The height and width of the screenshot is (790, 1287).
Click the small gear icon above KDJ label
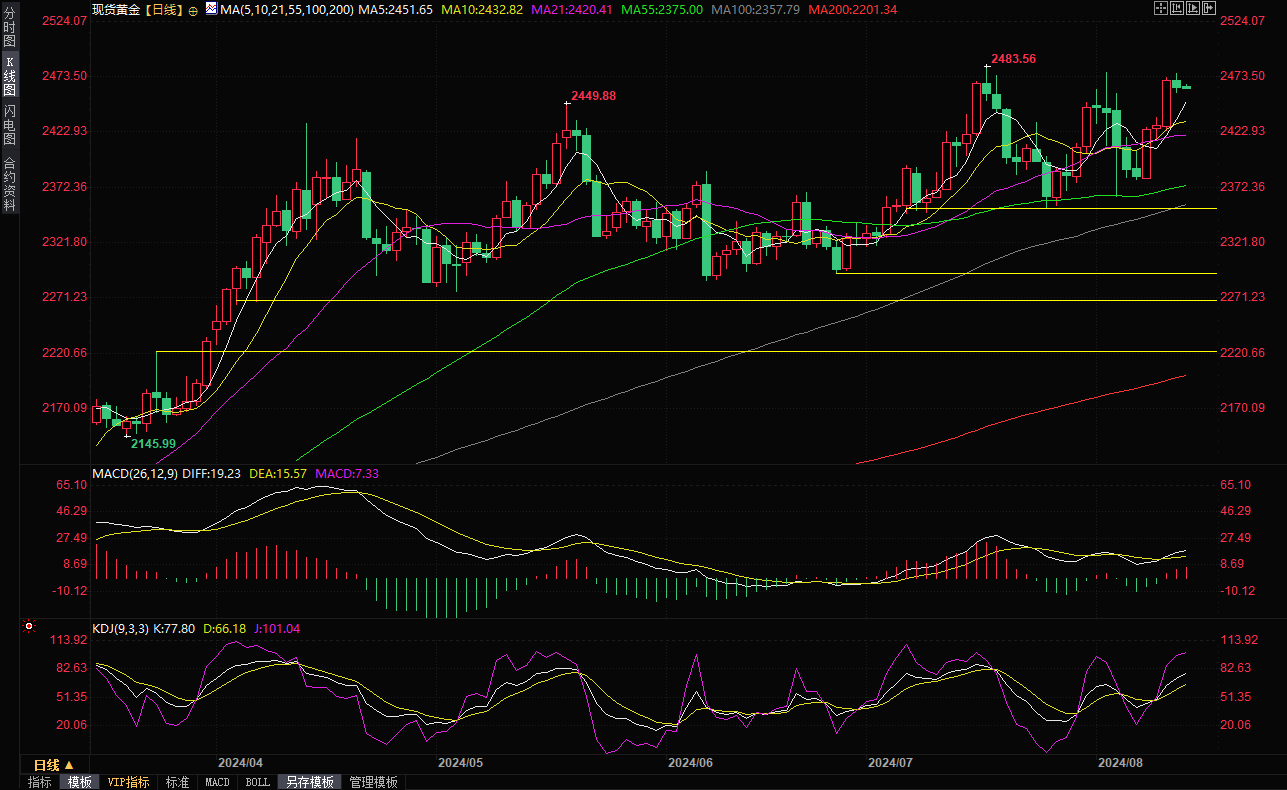(x=28, y=627)
